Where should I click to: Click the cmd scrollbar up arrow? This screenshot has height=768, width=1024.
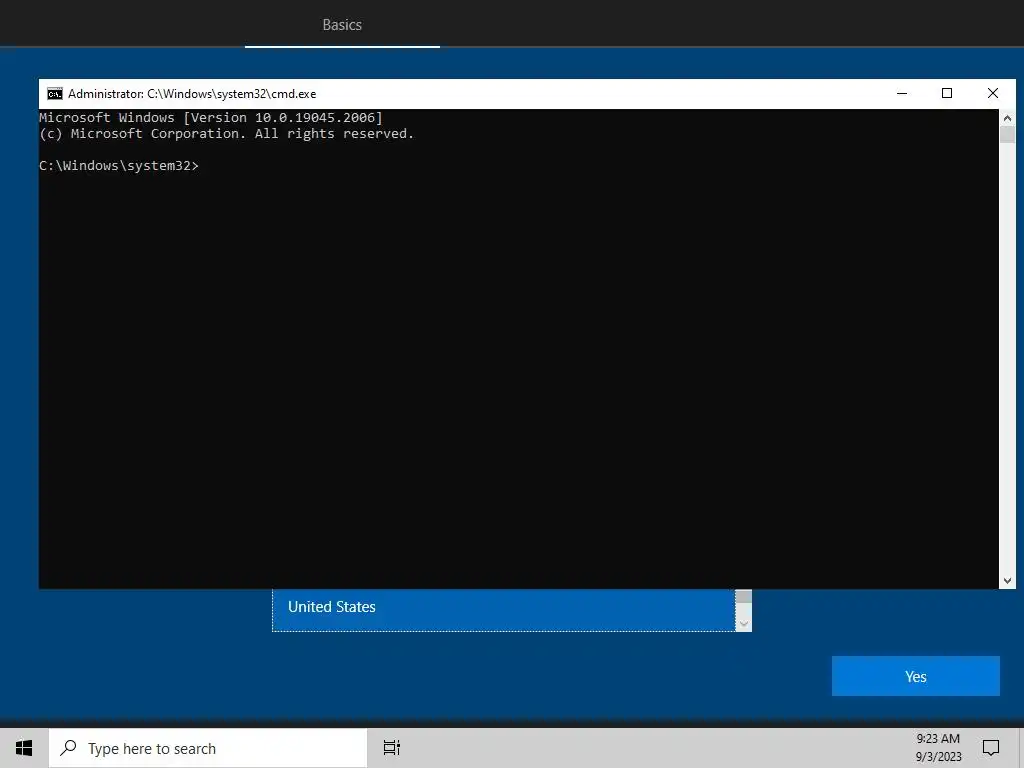click(1007, 118)
